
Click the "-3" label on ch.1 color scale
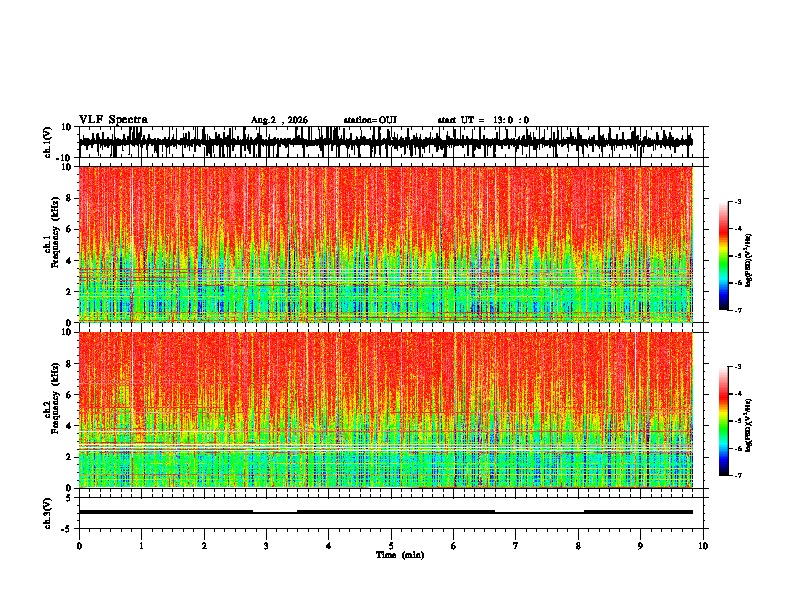pyautogui.click(x=737, y=201)
